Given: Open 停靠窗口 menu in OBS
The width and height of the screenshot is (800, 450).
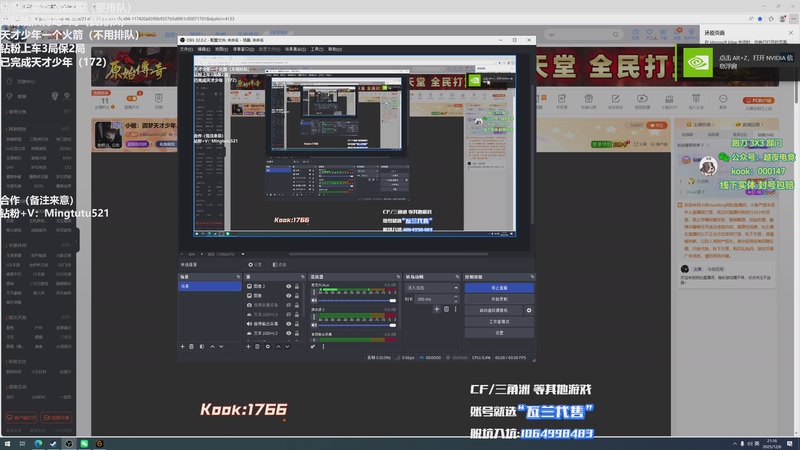Looking at the screenshot, I should pyautogui.click(x=243, y=49).
